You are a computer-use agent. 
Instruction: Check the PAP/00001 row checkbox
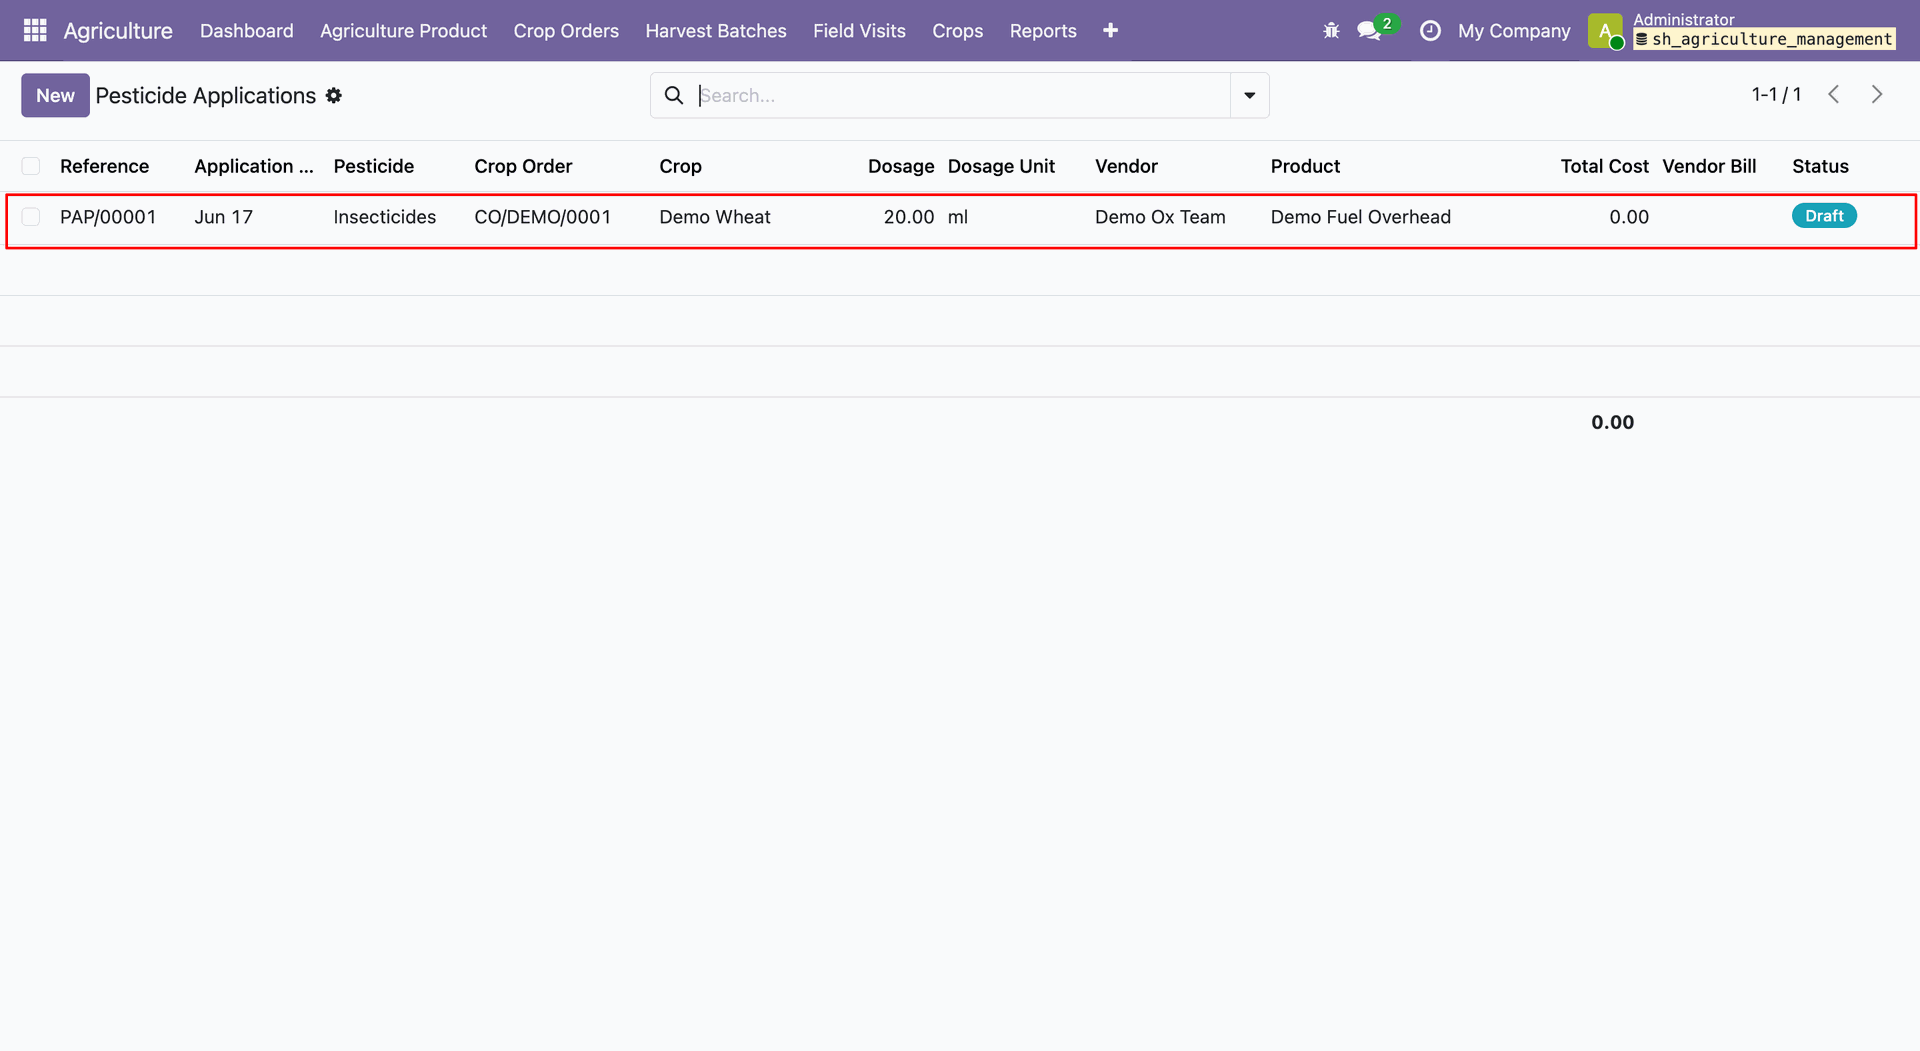[x=31, y=217]
